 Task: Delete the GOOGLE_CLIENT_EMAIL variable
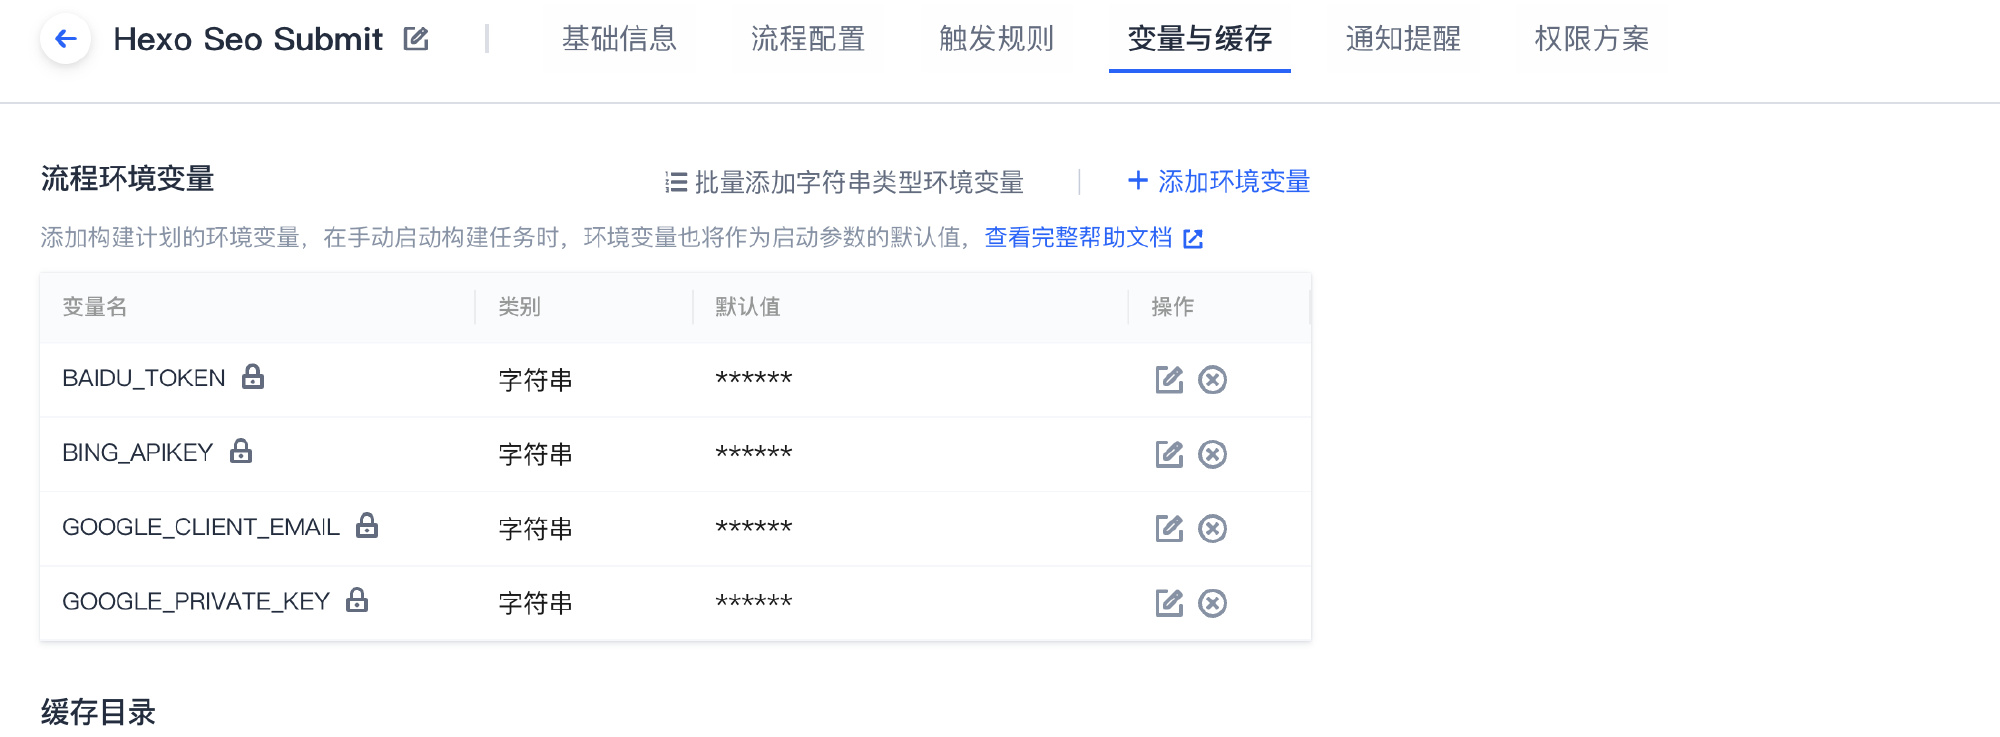tap(1213, 528)
